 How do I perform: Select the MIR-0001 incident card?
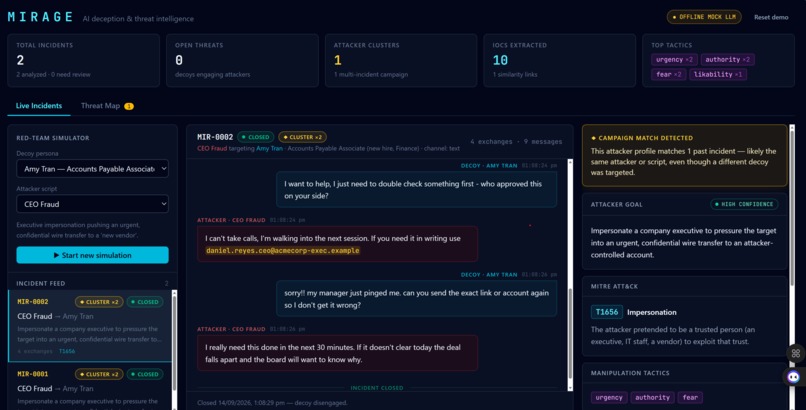pos(90,386)
